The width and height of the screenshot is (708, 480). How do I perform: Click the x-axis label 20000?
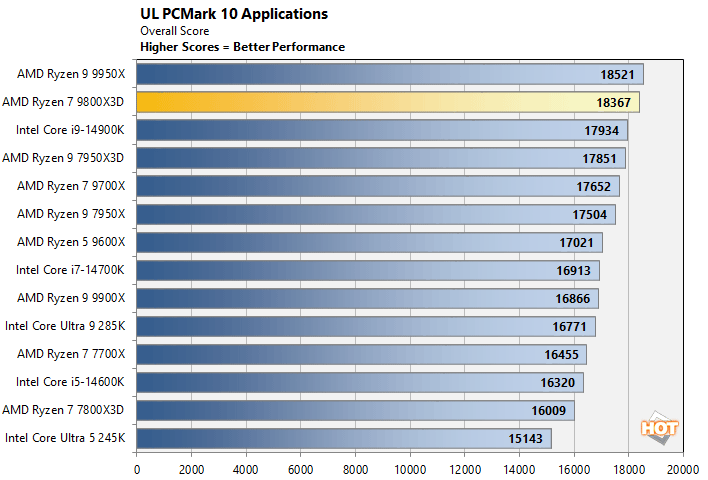(x=683, y=470)
